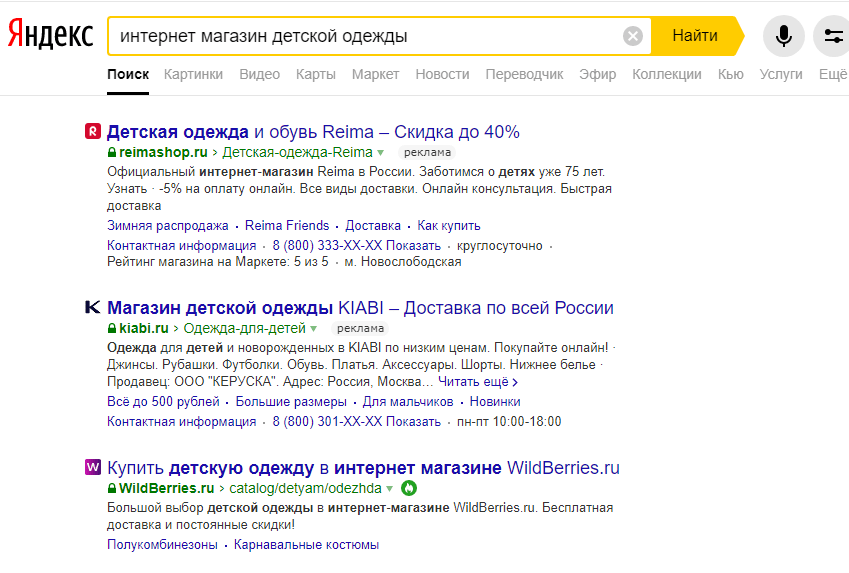The width and height of the screenshot is (849, 573).
Task: Clear the search query with the X icon
Action: (632, 36)
